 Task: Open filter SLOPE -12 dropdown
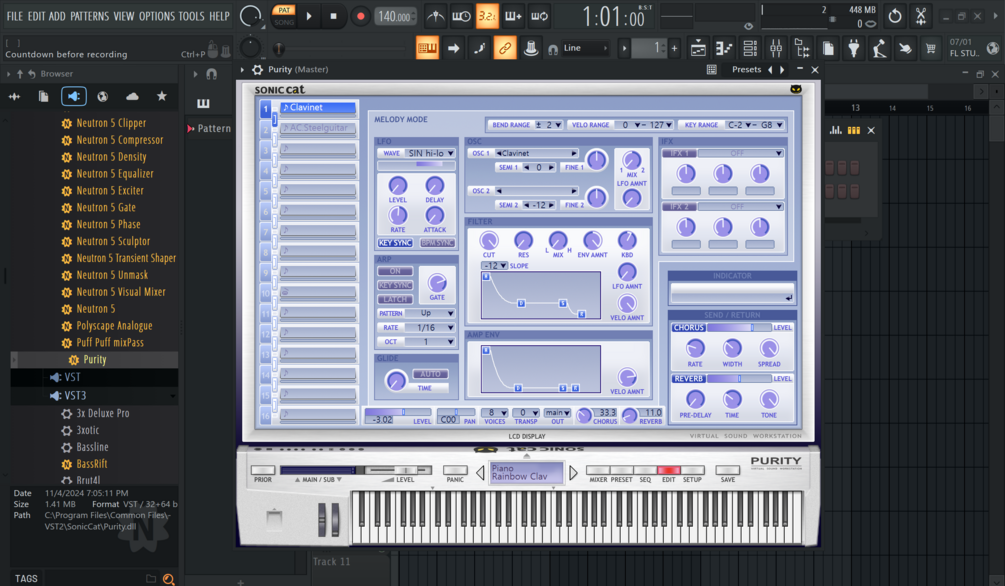[x=494, y=265]
